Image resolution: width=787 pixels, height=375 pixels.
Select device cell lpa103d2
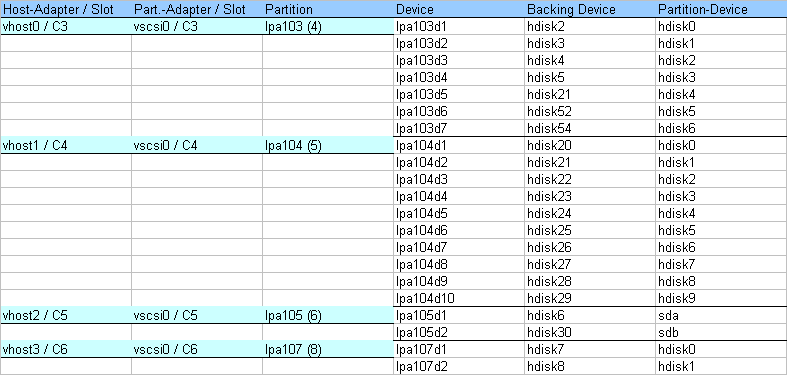tap(459, 44)
